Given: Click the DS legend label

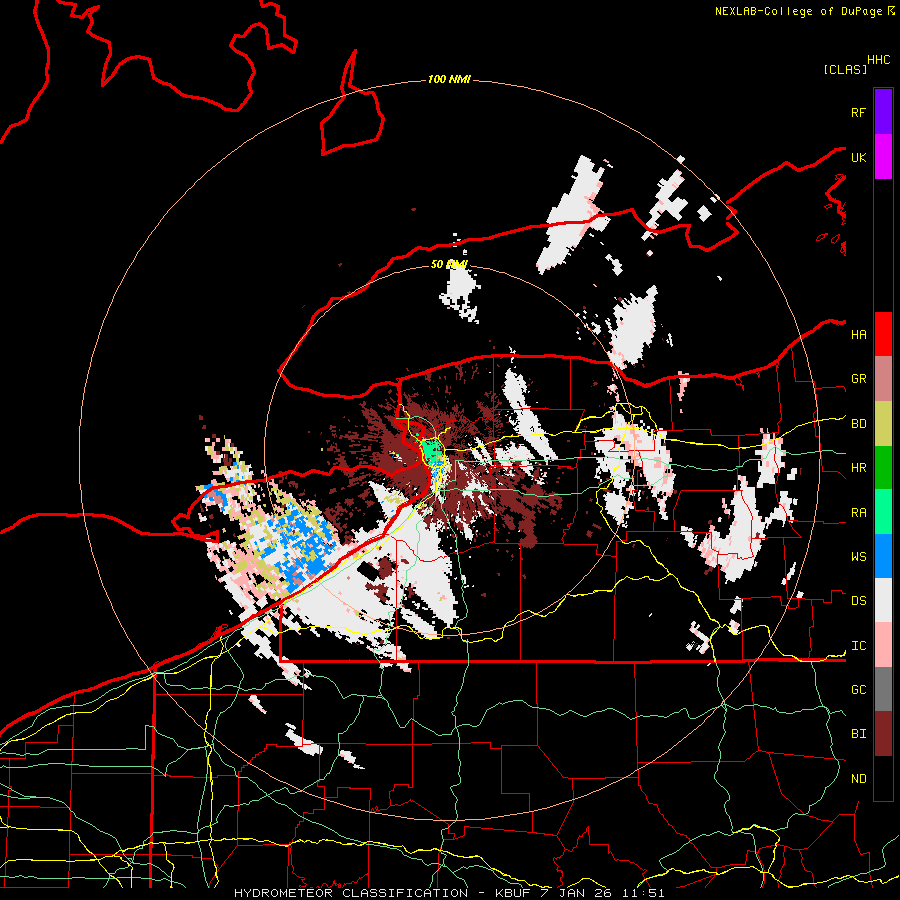Looking at the screenshot, I should pos(858,601).
